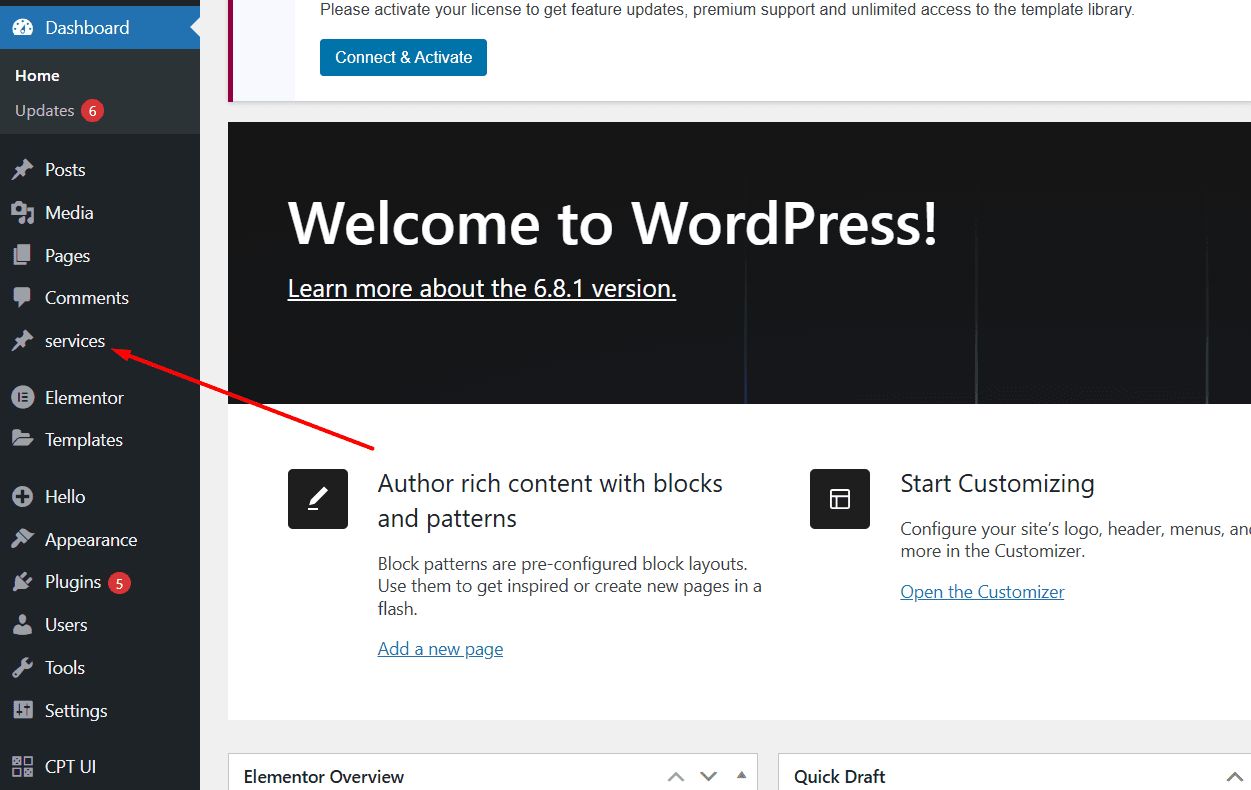Image resolution: width=1251 pixels, height=790 pixels.
Task: Select the Media library icon
Action: tap(25, 212)
